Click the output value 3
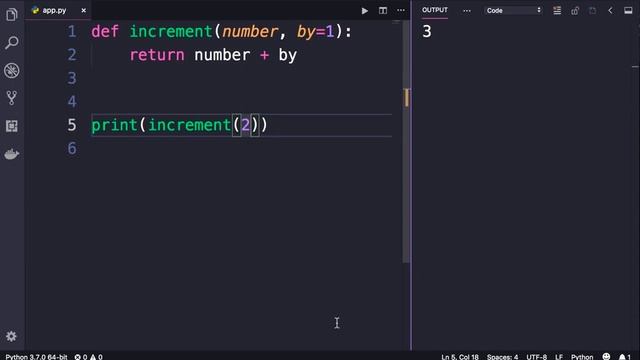 point(427,31)
